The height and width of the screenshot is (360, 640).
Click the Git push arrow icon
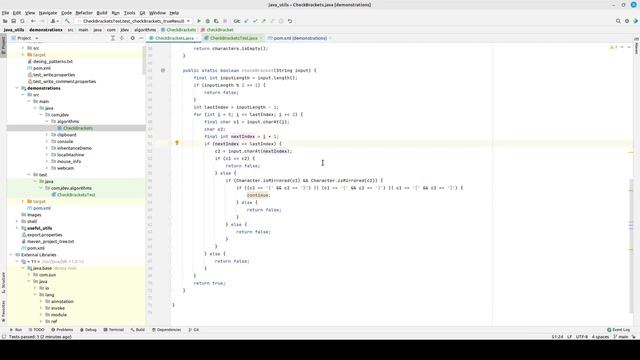click(x=264, y=21)
